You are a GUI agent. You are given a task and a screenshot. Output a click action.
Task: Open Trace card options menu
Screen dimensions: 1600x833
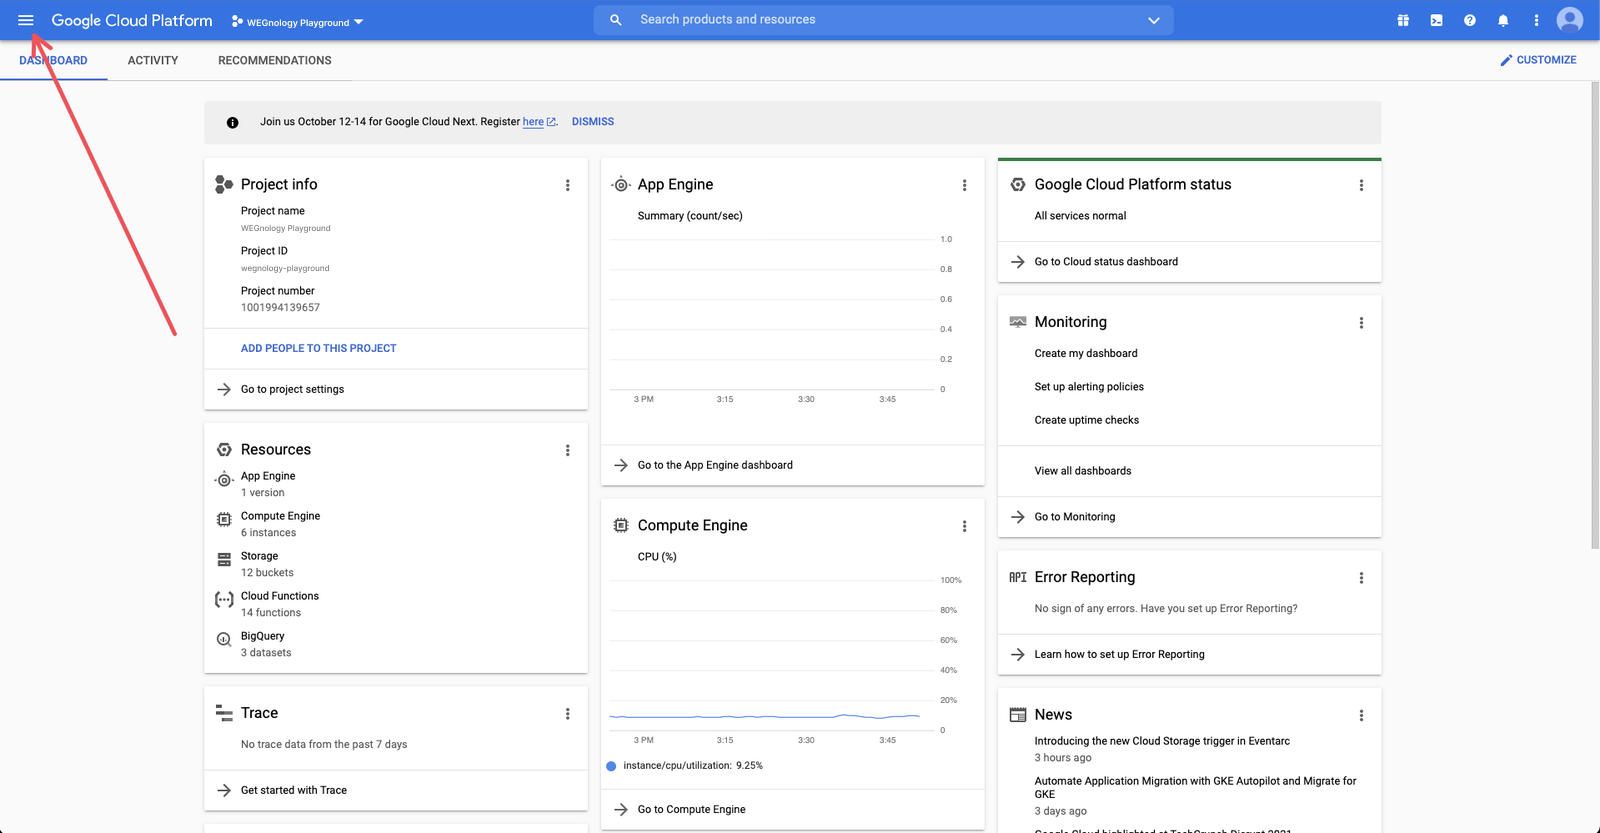568,714
